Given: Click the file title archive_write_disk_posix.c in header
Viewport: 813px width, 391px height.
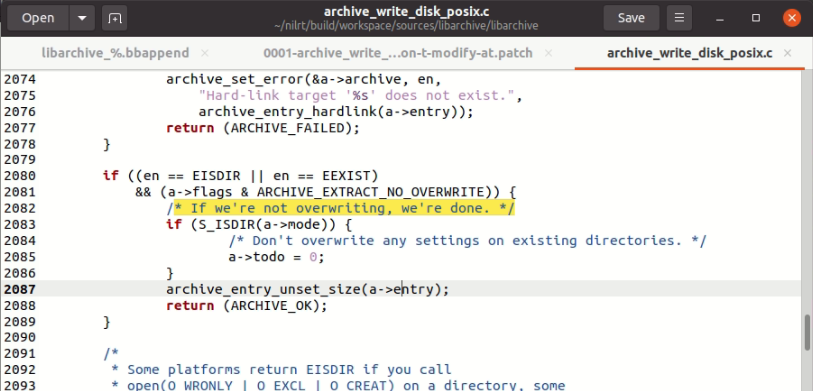Looking at the screenshot, I should tap(406, 11).
